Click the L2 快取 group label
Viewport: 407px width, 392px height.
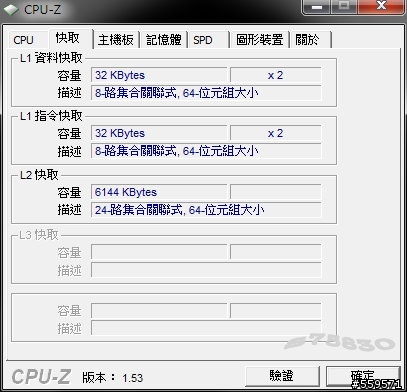point(39,175)
